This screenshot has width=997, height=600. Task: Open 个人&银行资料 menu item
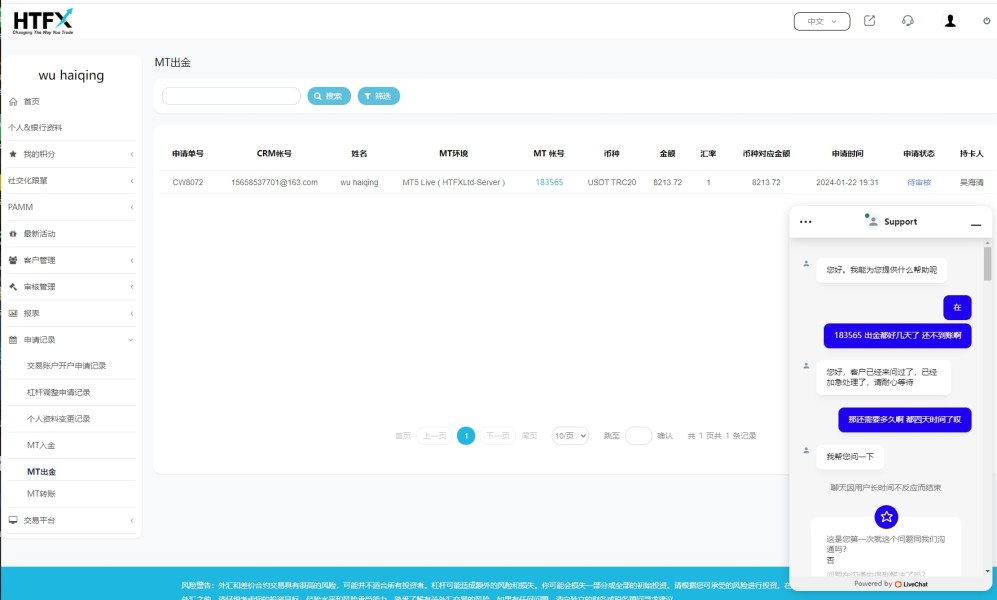point(35,128)
